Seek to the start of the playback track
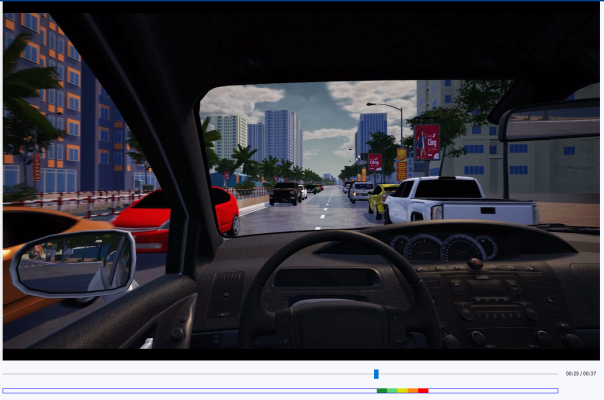This screenshot has width=604, height=400. [5, 374]
